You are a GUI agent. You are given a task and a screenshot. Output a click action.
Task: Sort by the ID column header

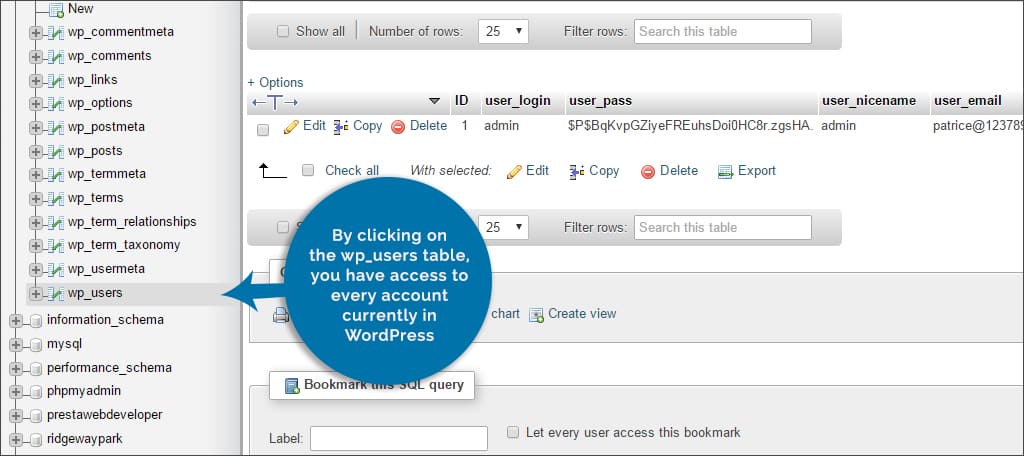coord(462,101)
